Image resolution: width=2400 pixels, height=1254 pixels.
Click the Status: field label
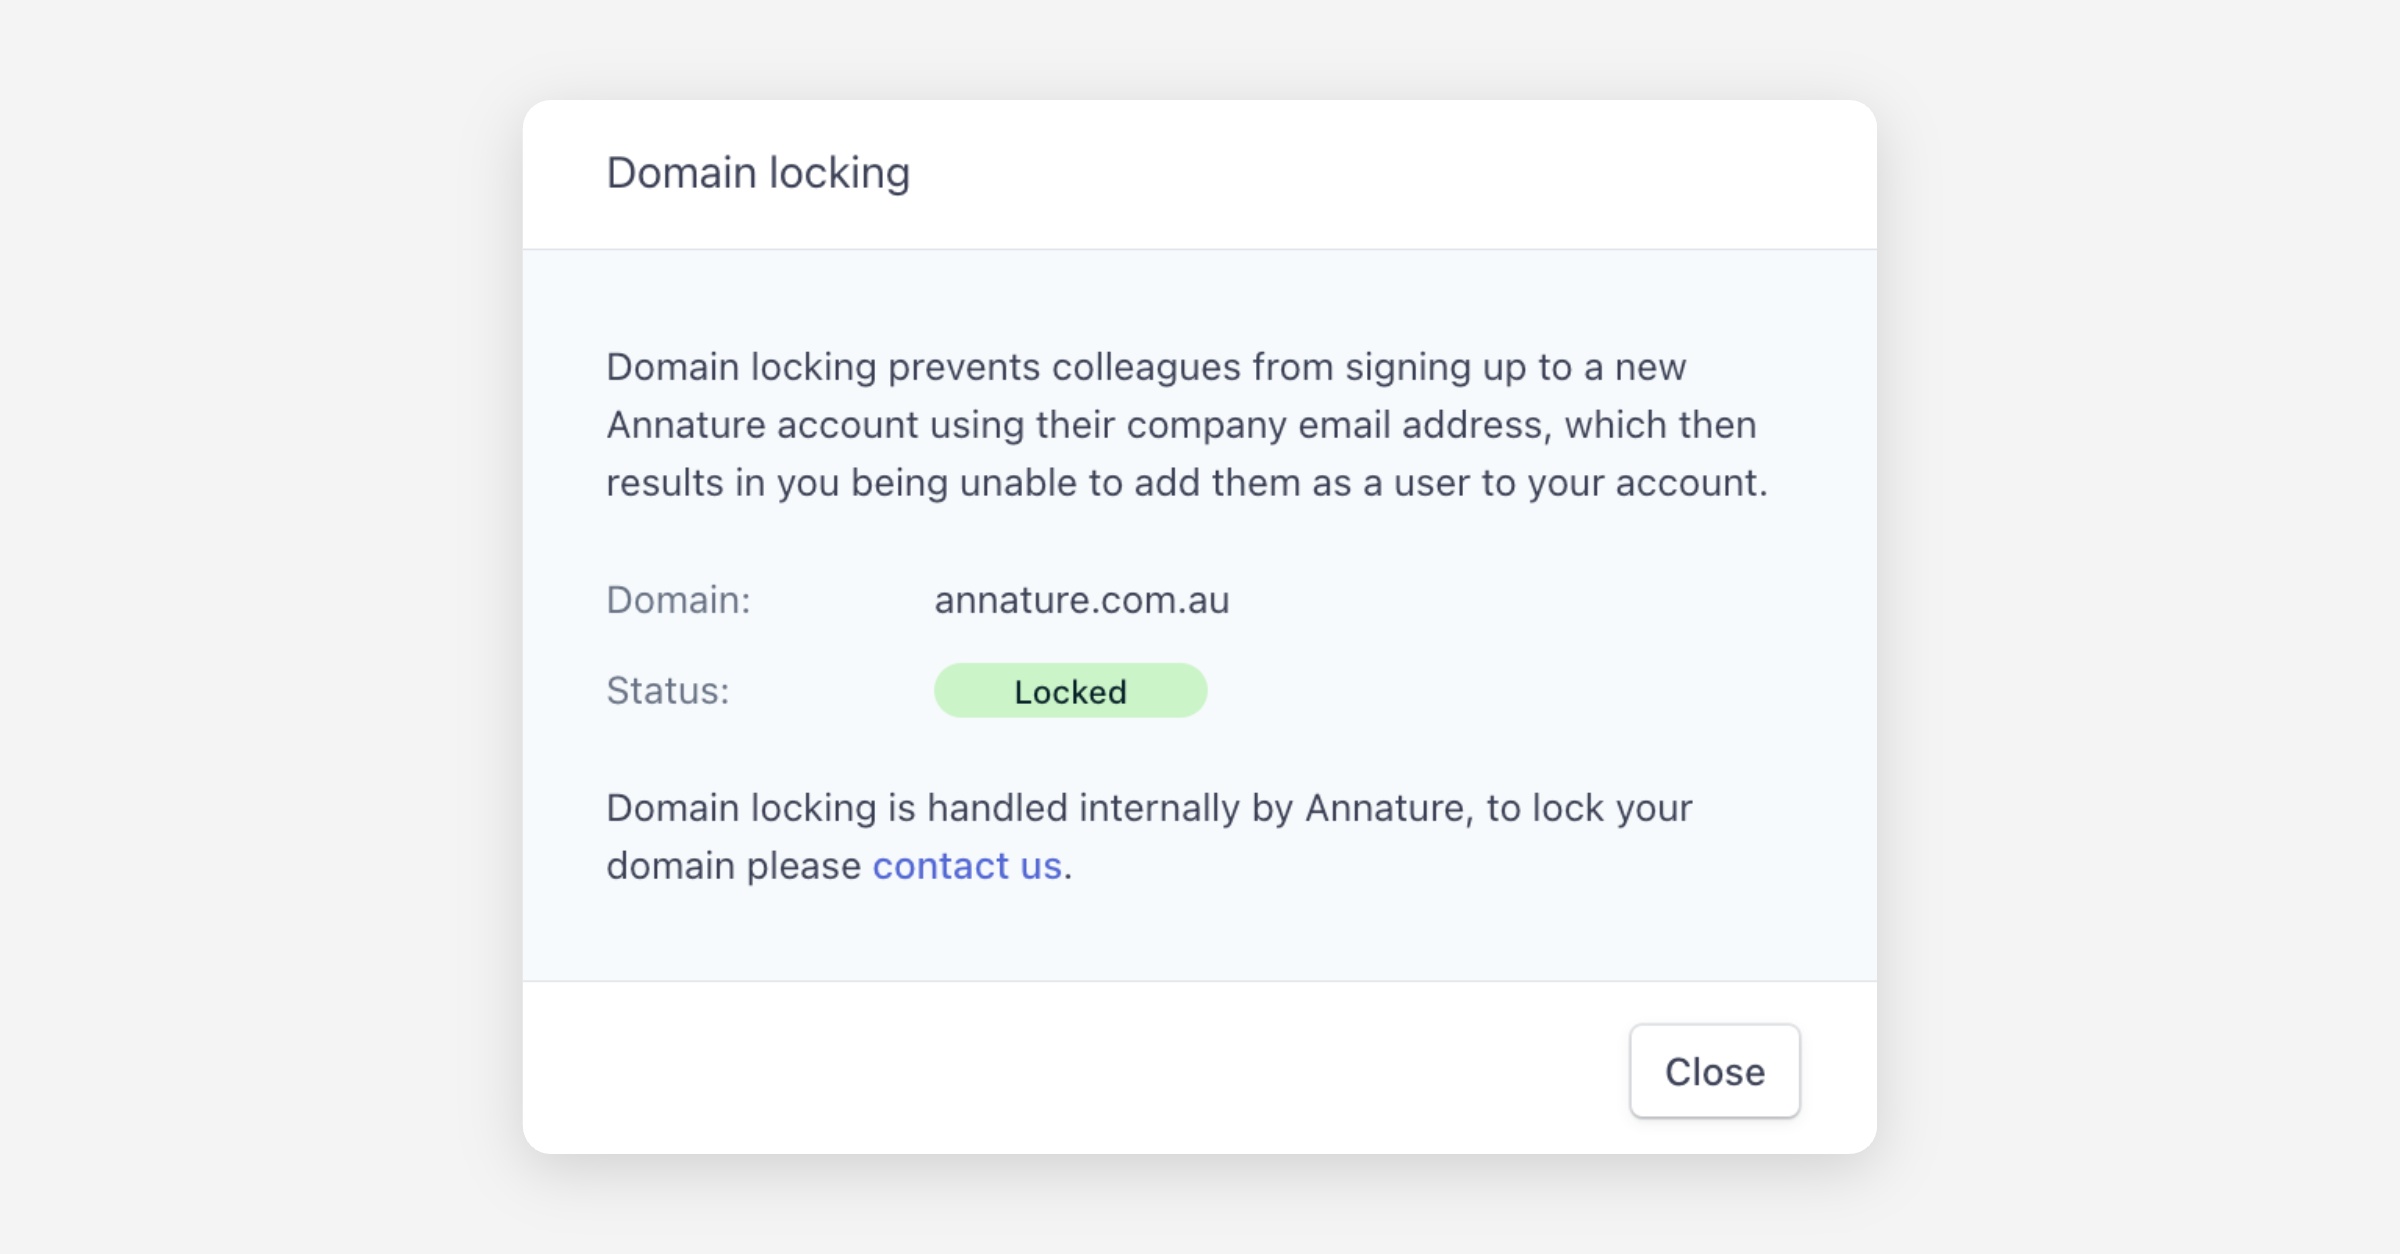coord(668,691)
